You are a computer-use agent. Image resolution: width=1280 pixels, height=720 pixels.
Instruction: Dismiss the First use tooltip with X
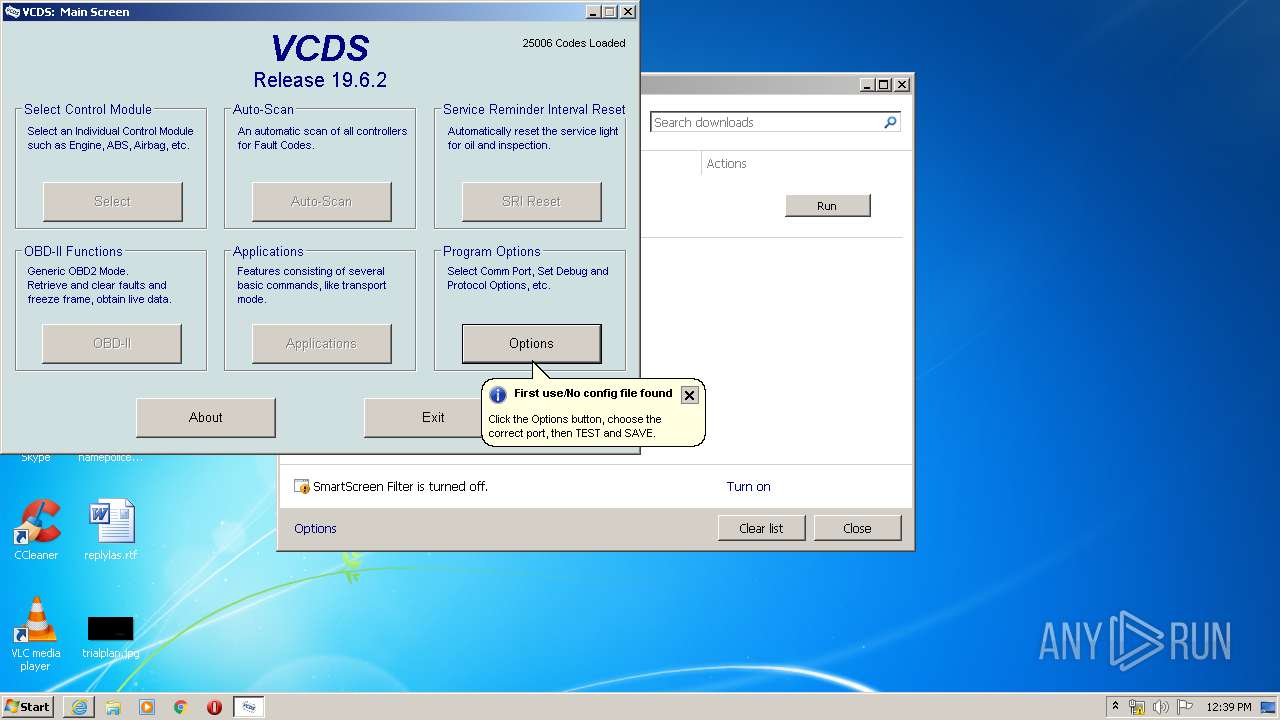coord(689,395)
